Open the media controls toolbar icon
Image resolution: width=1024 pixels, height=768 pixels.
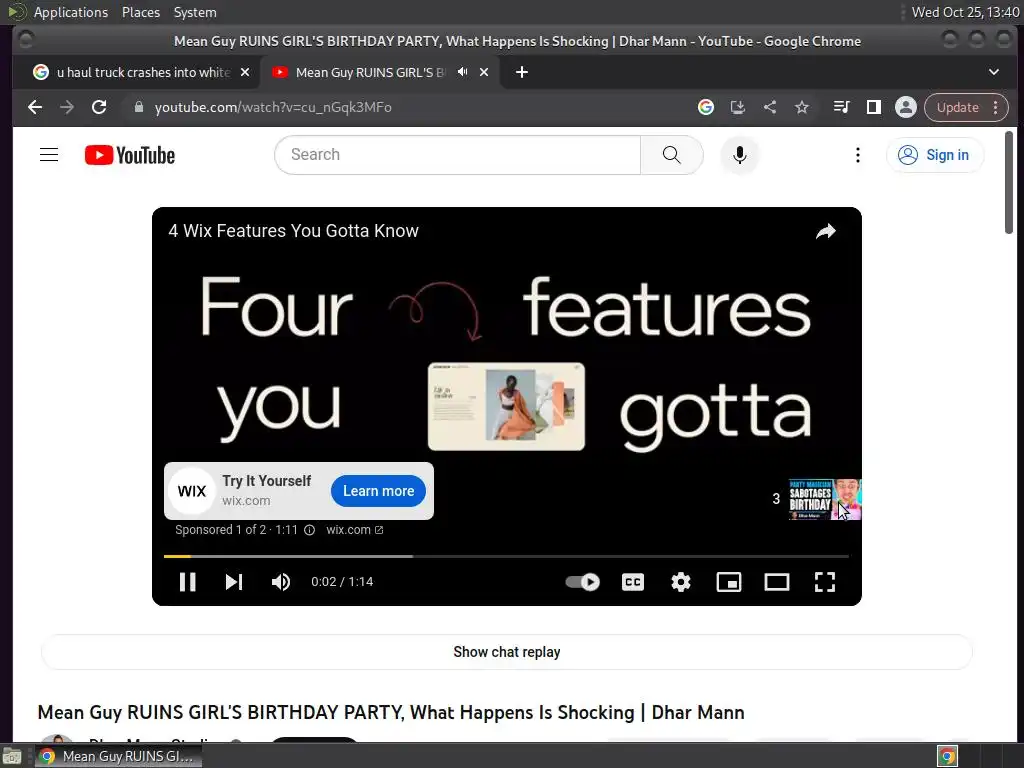(x=841, y=107)
